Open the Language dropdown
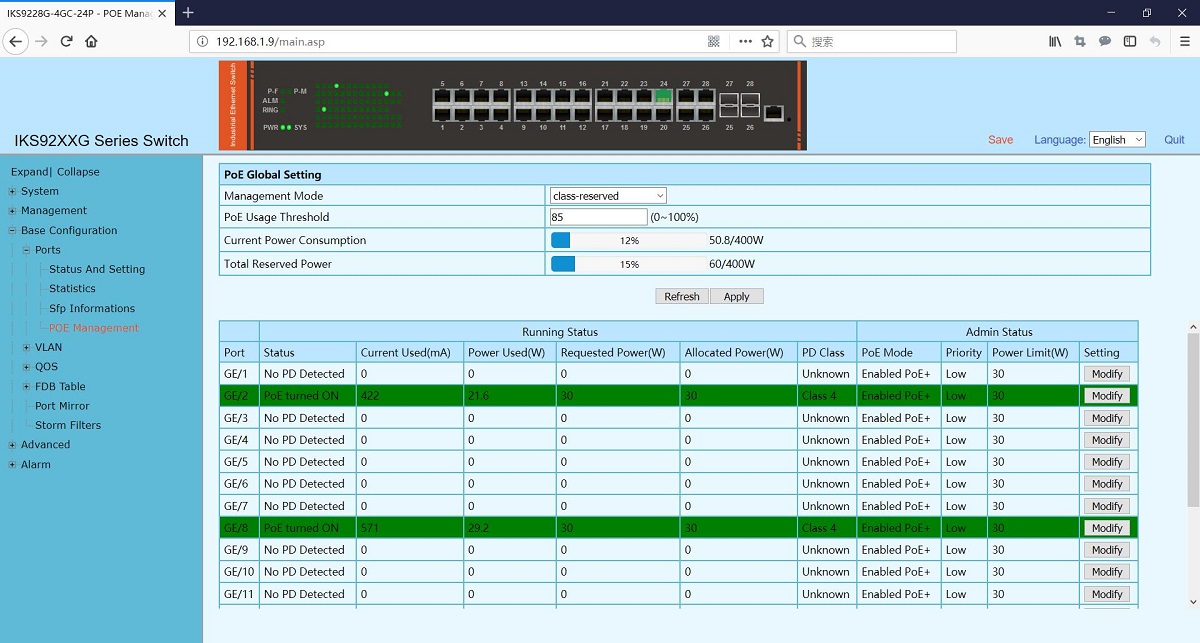Viewport: 1200px width, 643px height. point(1117,140)
